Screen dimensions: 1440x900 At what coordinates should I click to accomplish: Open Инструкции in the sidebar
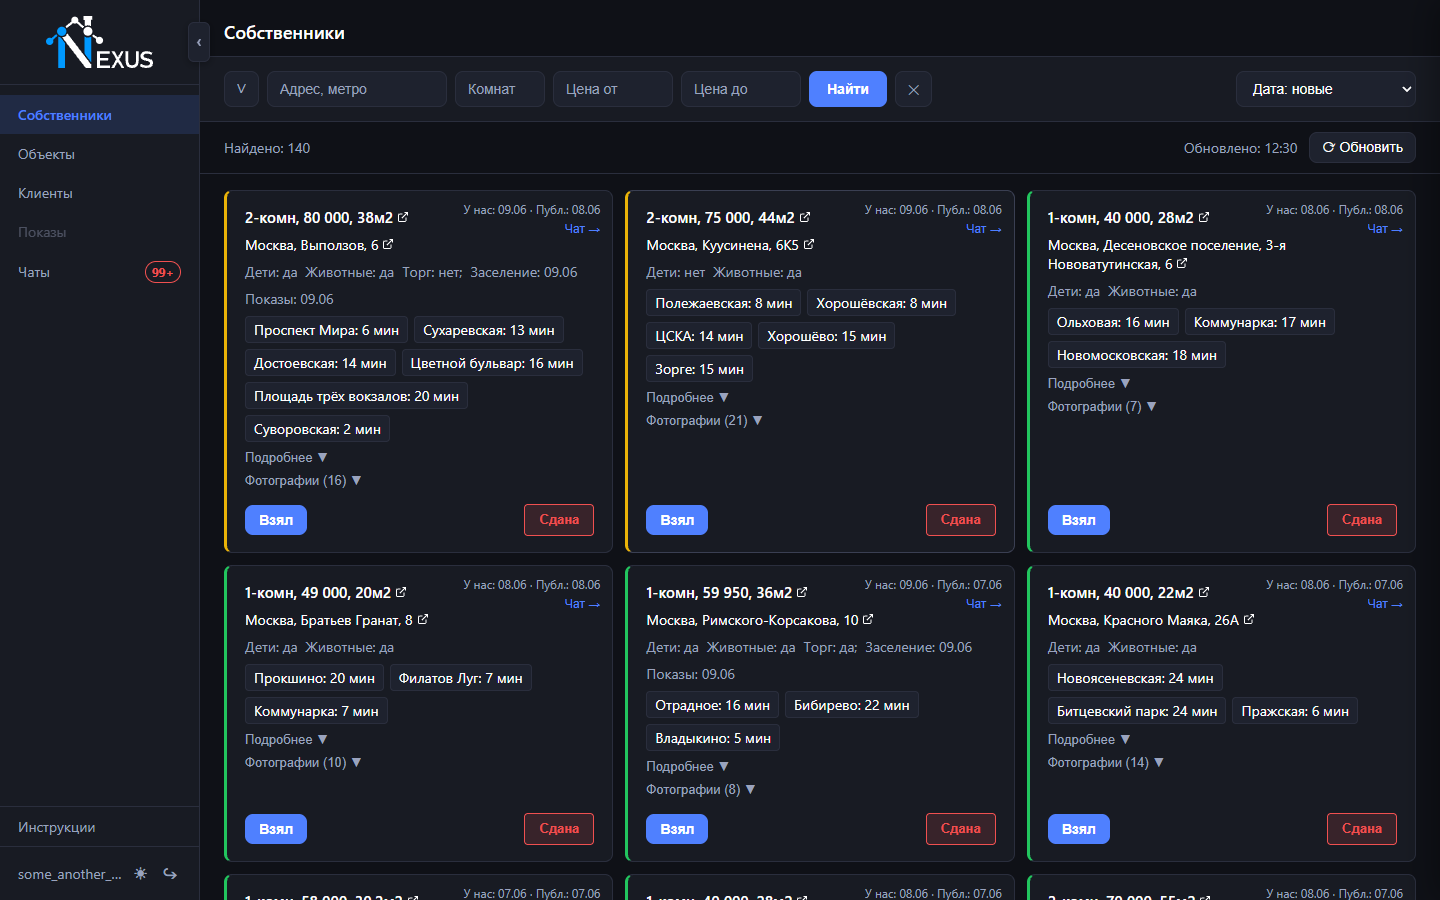pyautogui.click(x=100, y=827)
